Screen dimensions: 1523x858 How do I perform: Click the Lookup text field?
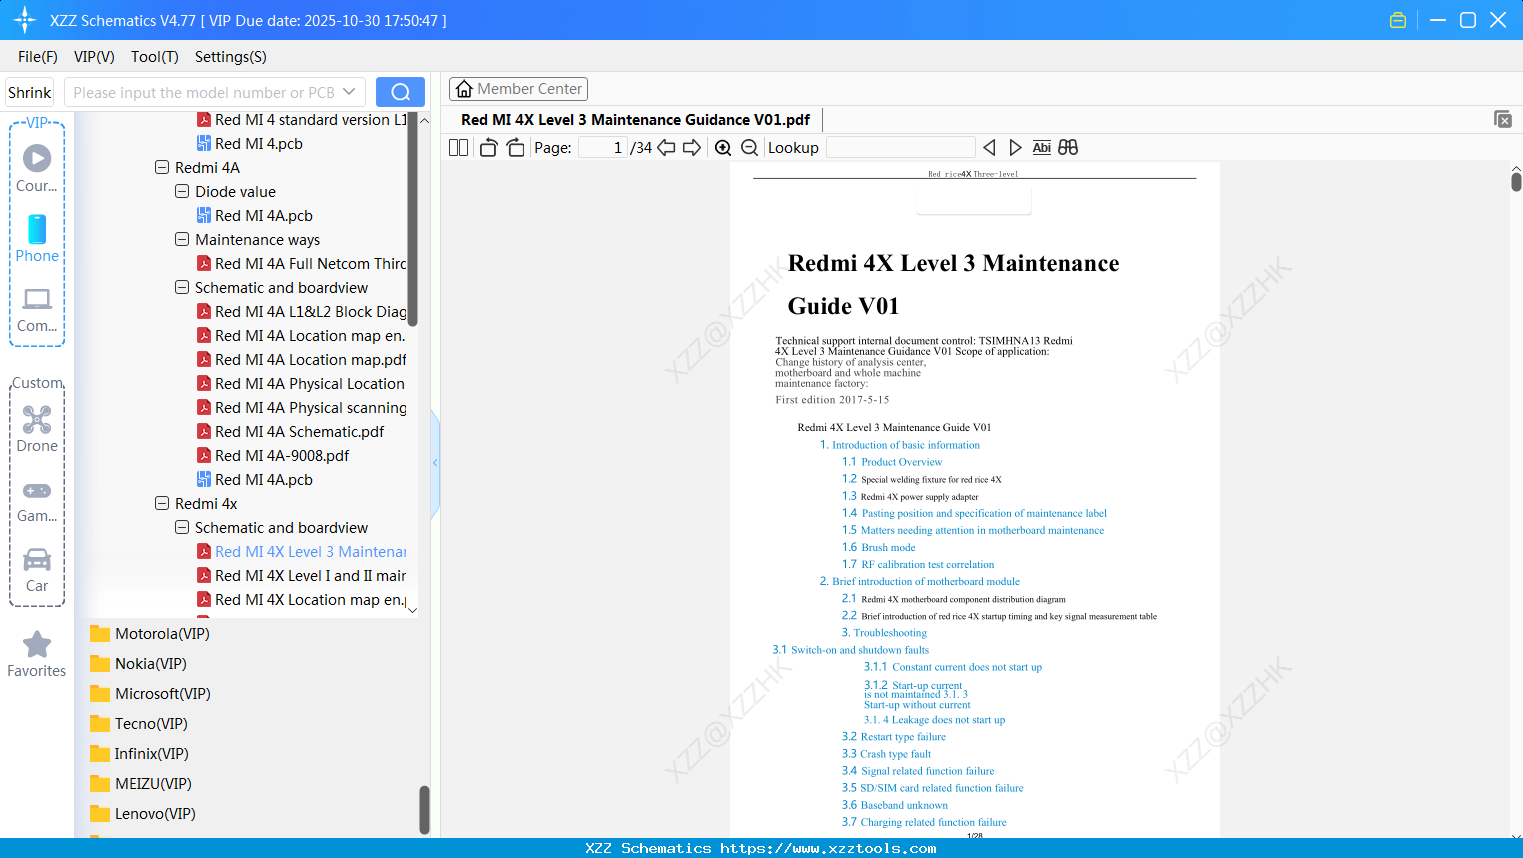click(x=900, y=148)
